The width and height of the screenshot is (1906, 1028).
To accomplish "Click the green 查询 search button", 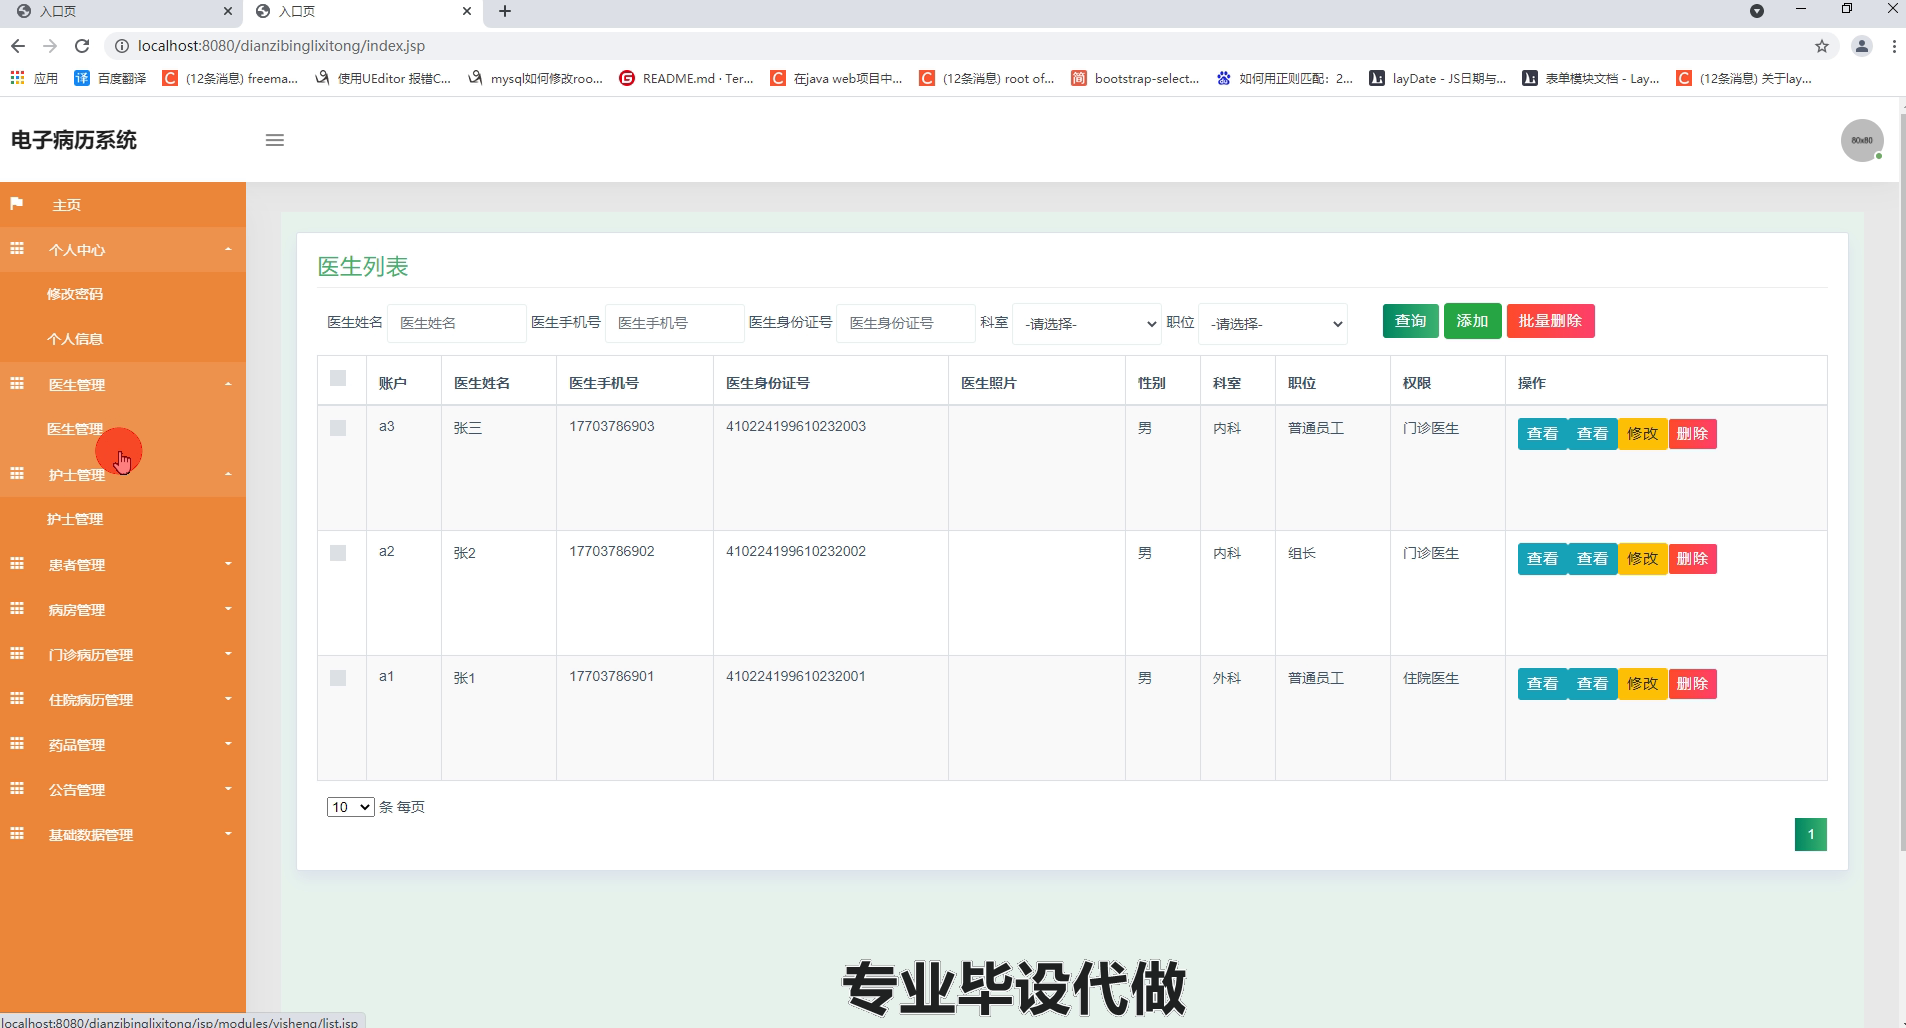I will click(x=1411, y=321).
